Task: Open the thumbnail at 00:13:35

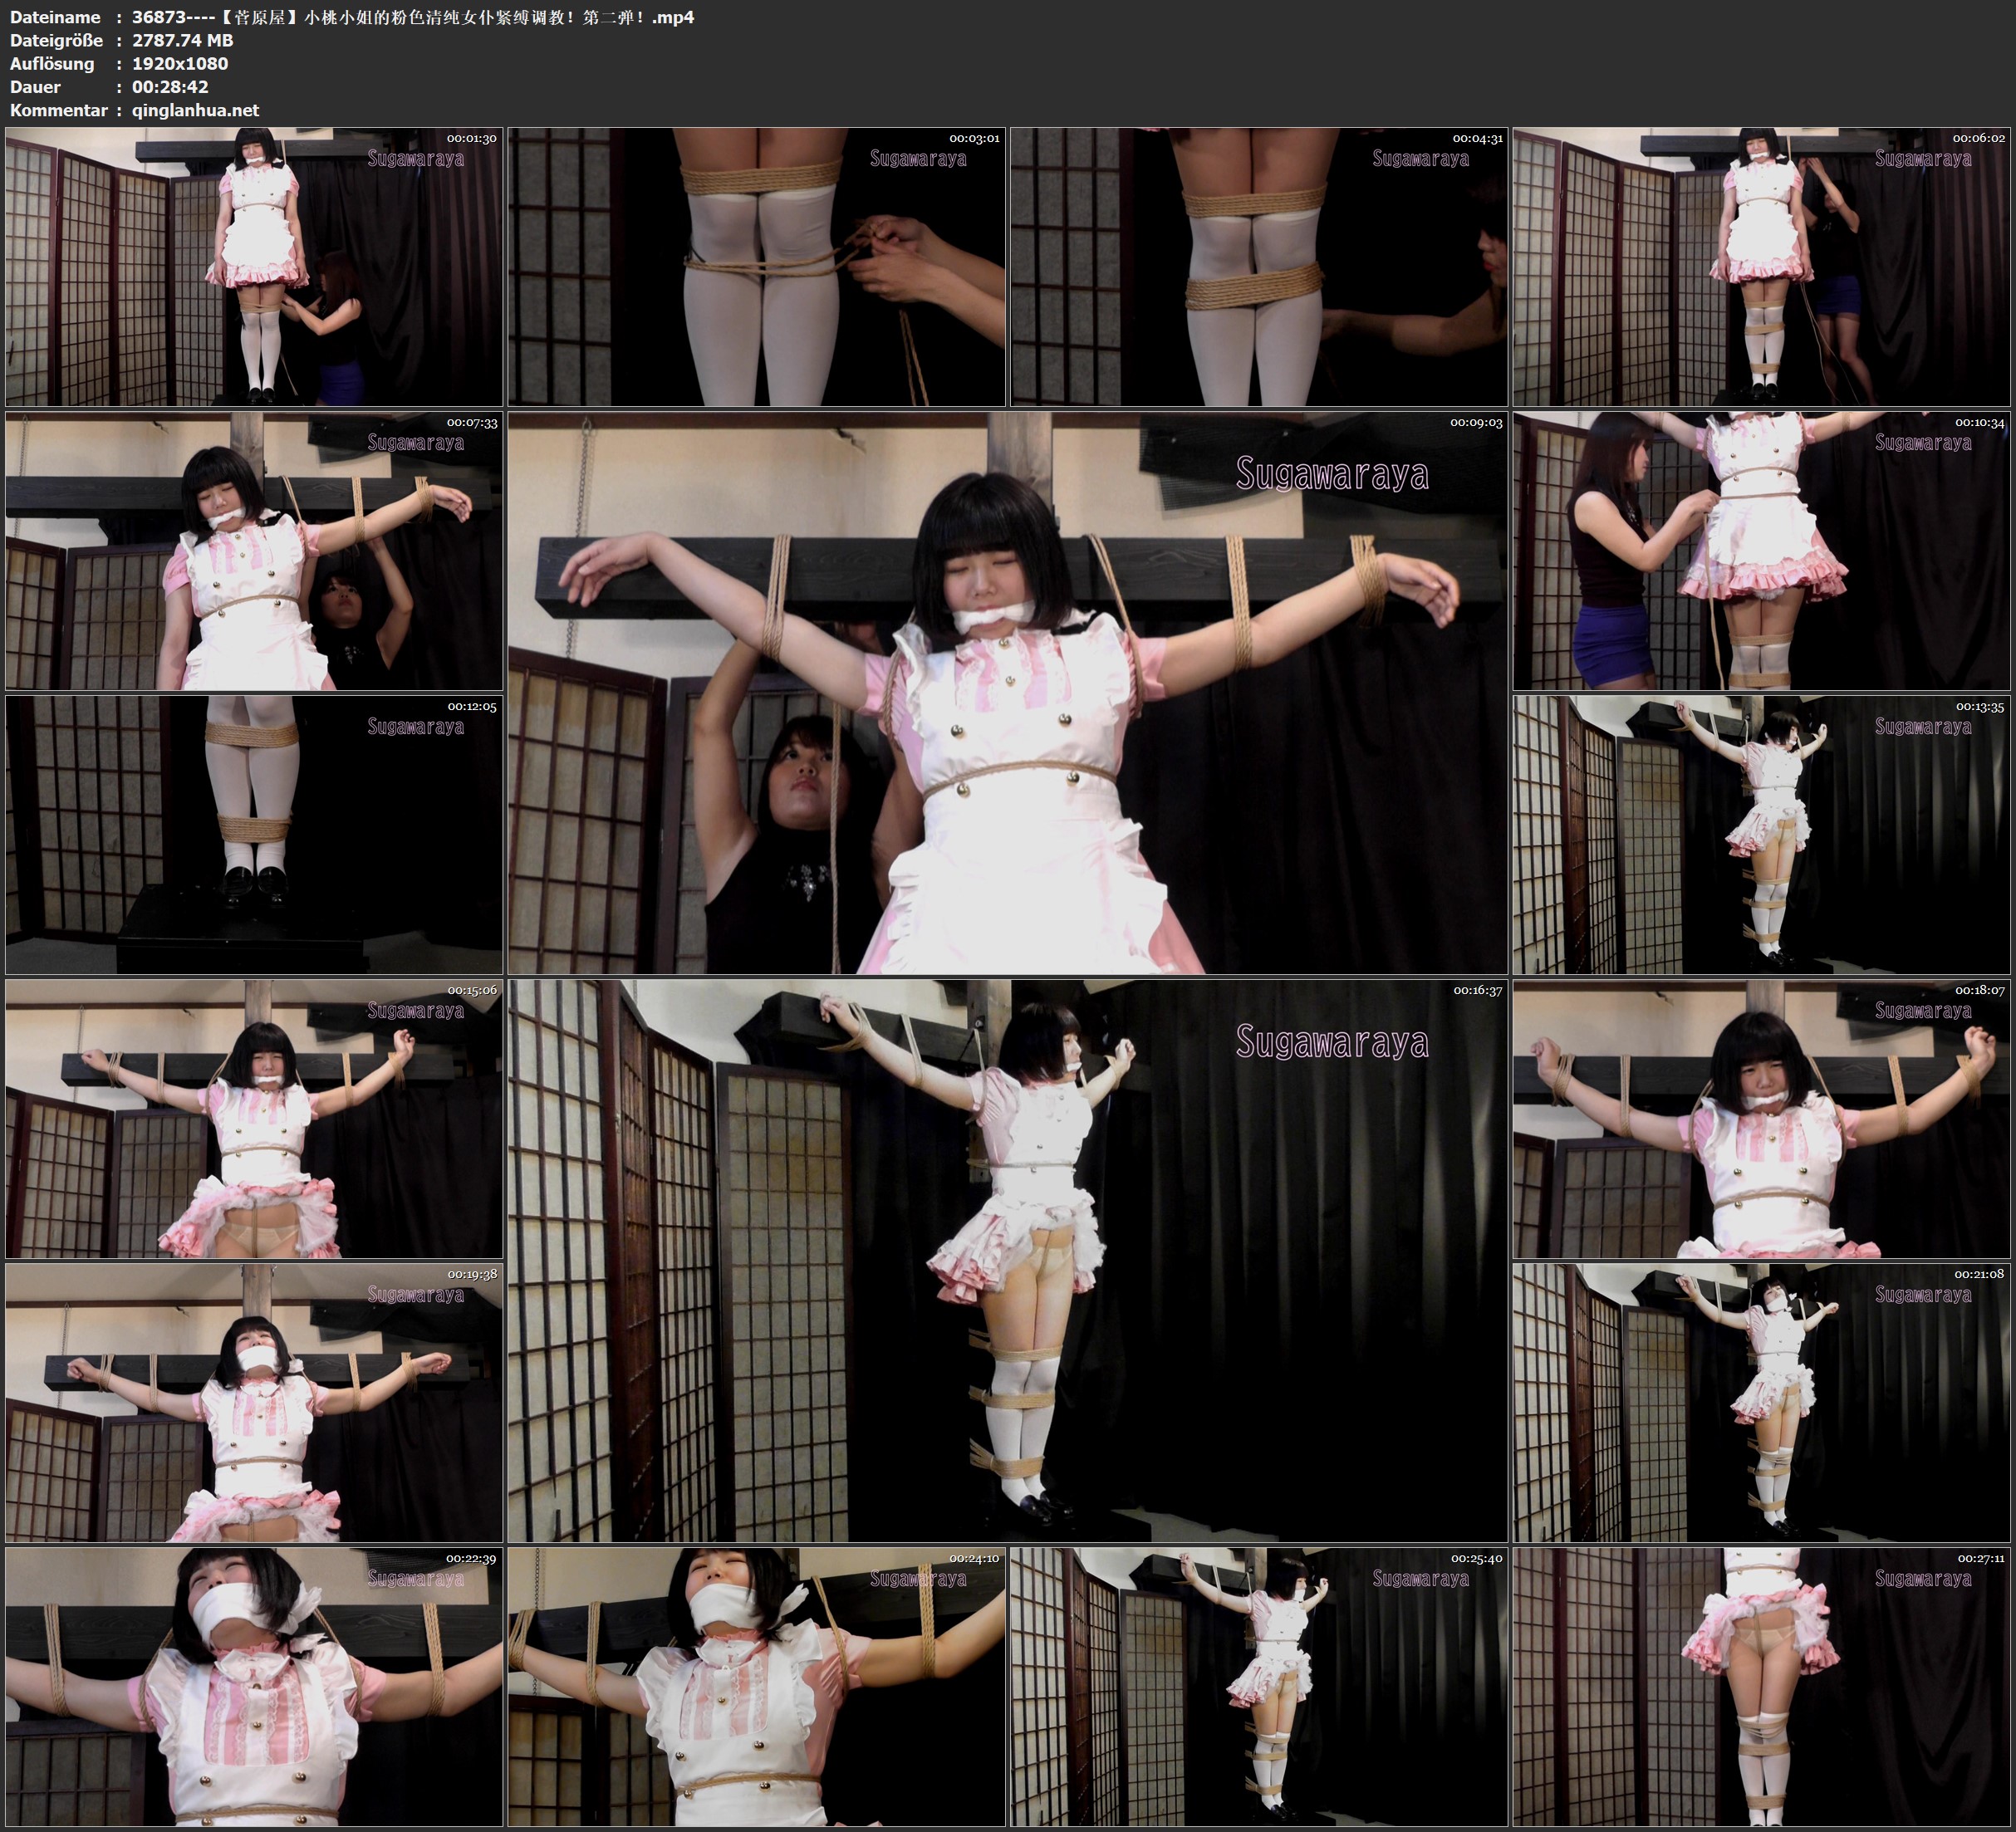Action: click(1762, 835)
